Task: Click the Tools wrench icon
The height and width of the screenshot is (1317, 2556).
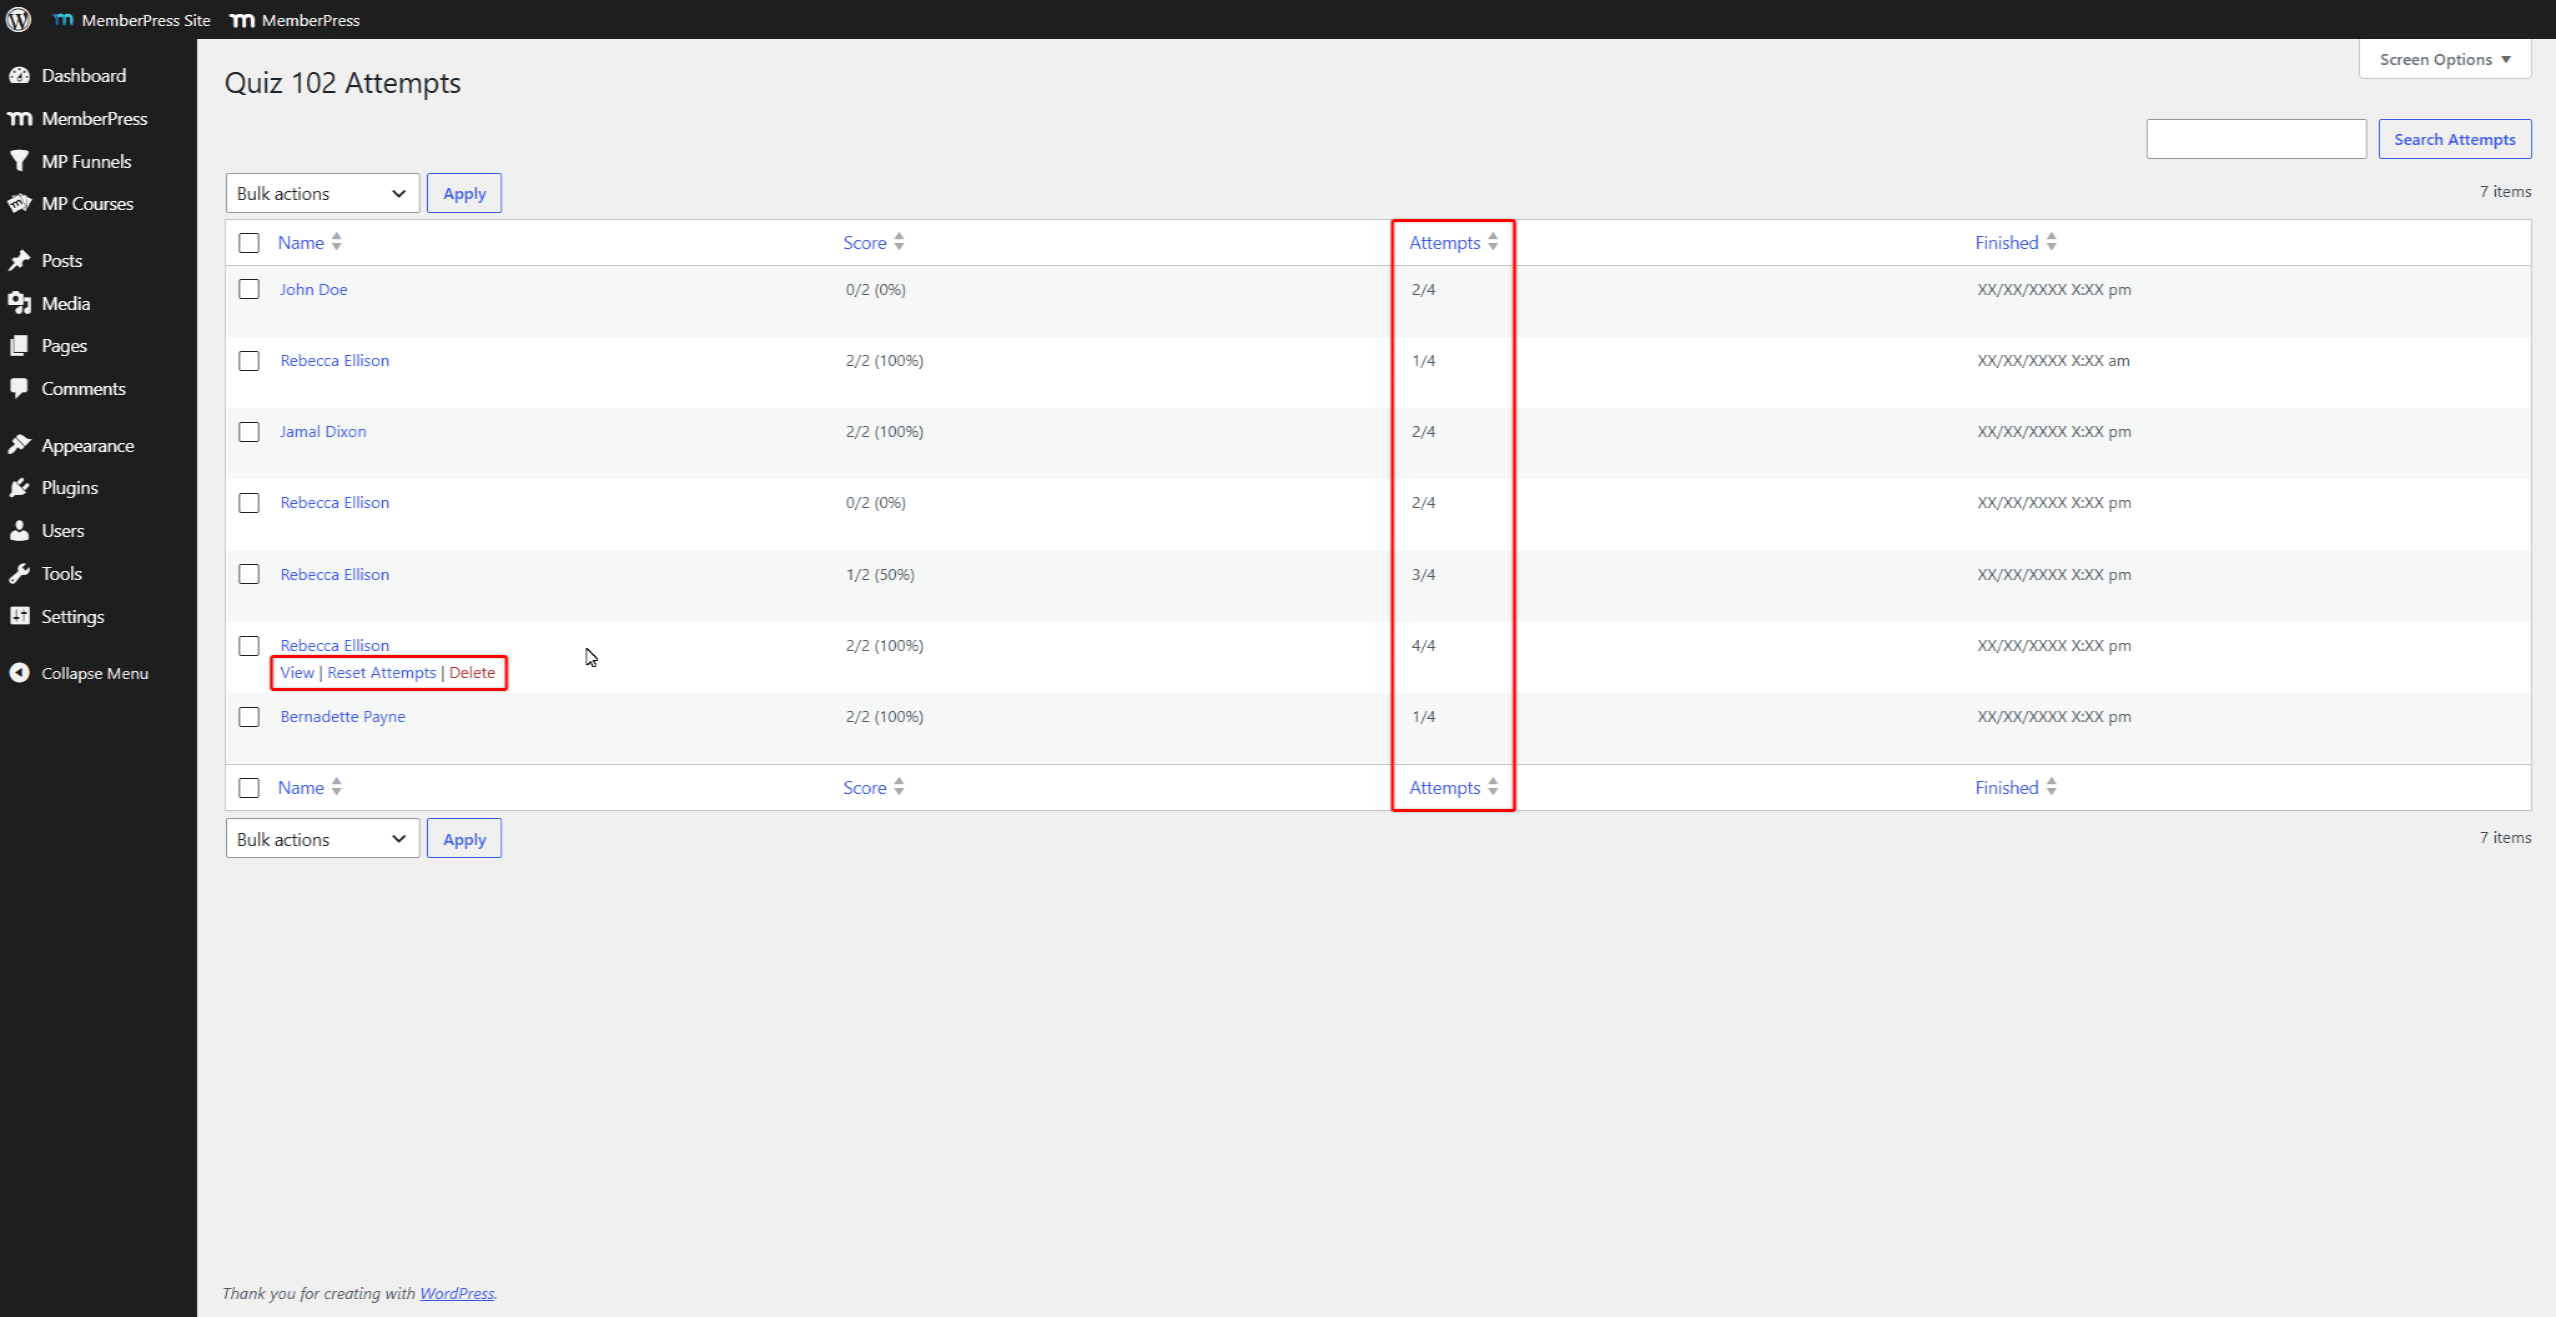Action: pos(20,573)
